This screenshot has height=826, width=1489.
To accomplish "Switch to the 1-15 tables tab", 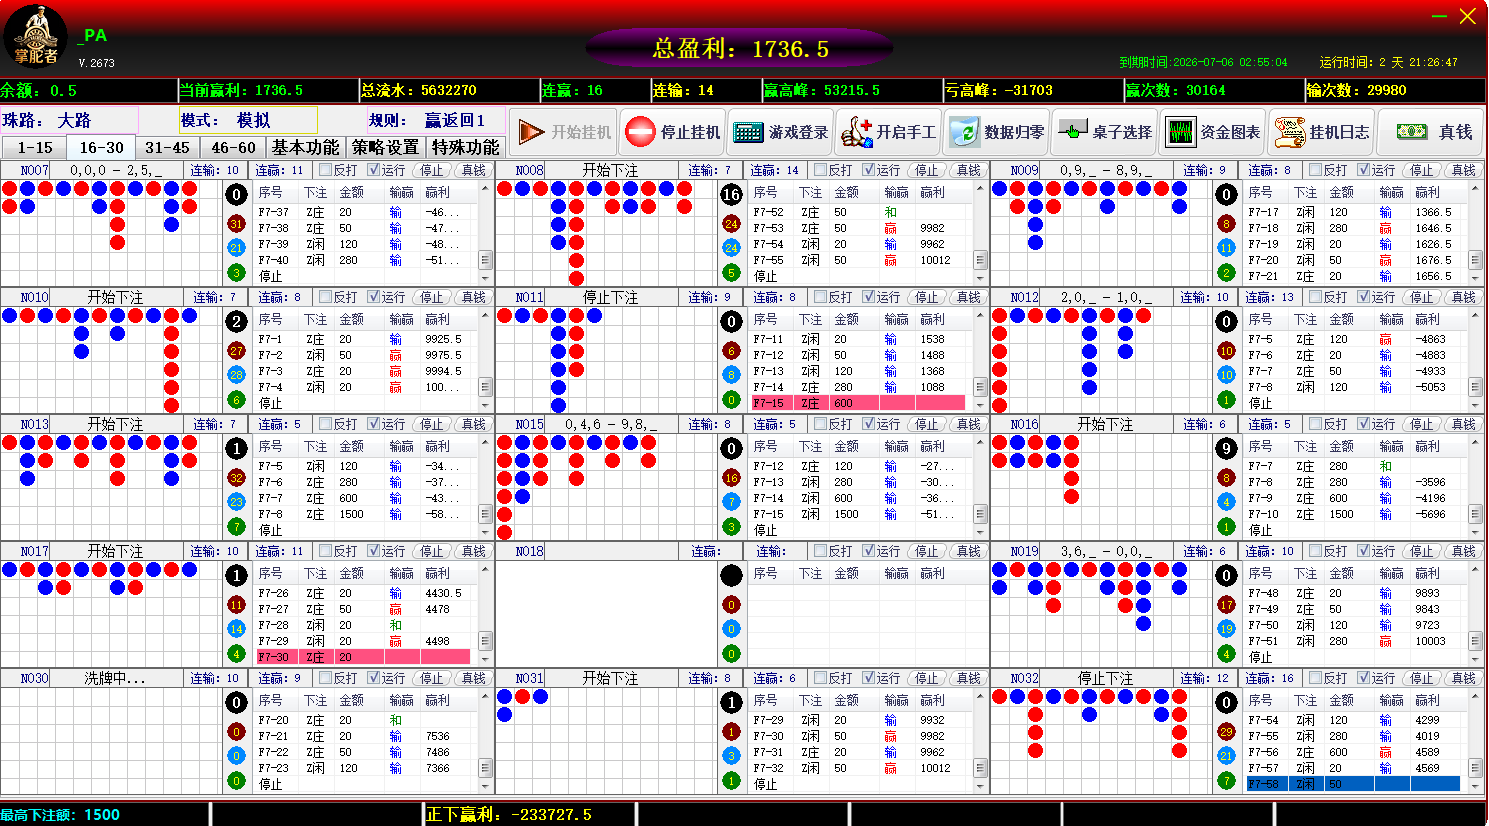I will (35, 147).
